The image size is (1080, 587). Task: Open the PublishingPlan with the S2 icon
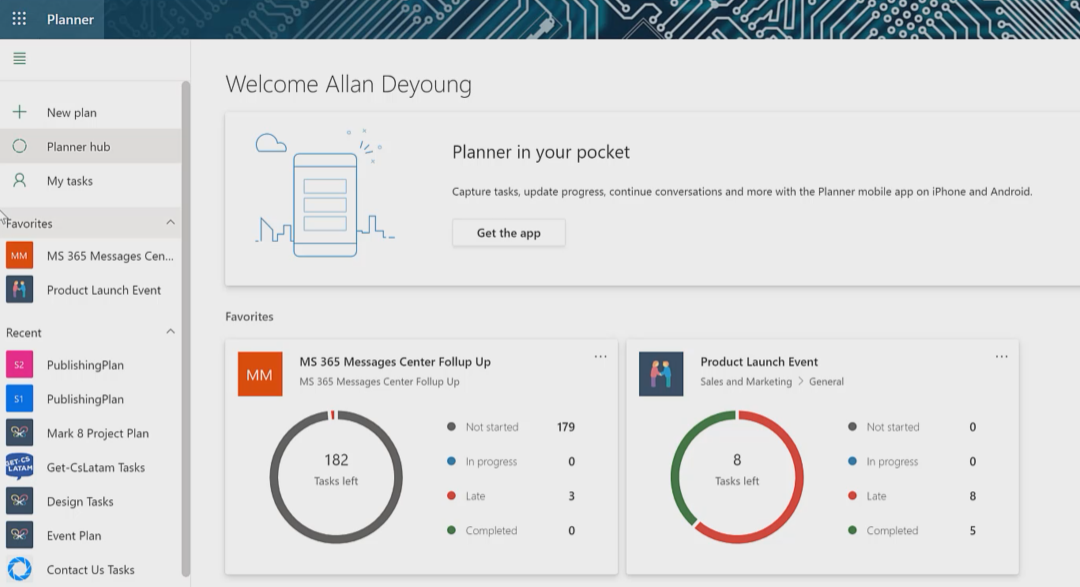(x=91, y=364)
